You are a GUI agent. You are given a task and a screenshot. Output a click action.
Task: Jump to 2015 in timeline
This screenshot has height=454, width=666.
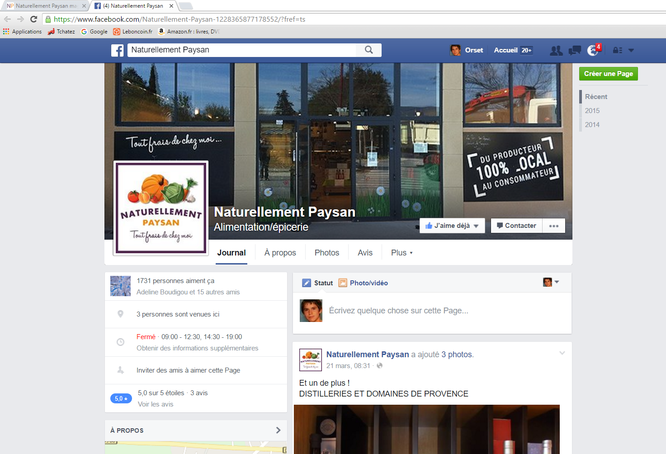coord(592,111)
